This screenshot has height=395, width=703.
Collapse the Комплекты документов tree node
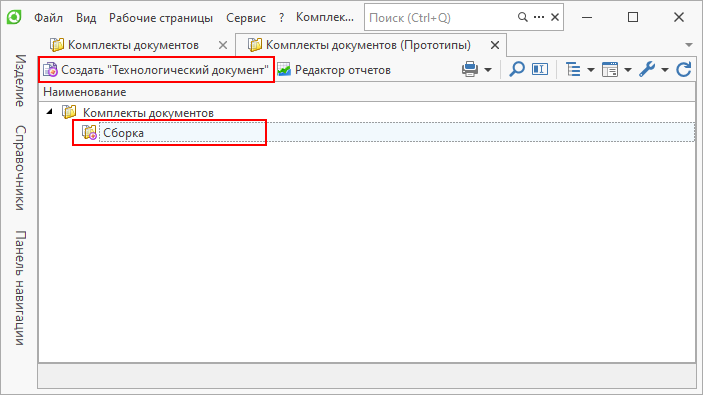[x=50, y=112]
